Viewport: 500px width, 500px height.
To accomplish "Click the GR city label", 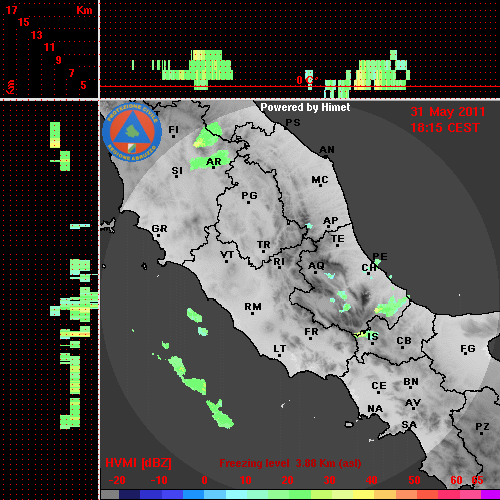I will (159, 229).
